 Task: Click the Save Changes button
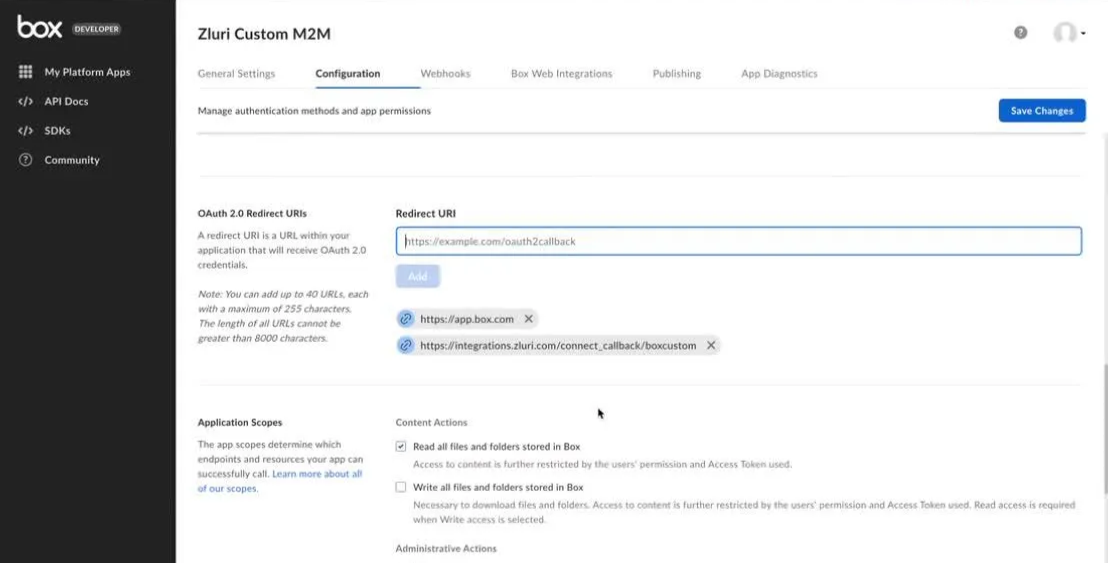[1042, 111]
